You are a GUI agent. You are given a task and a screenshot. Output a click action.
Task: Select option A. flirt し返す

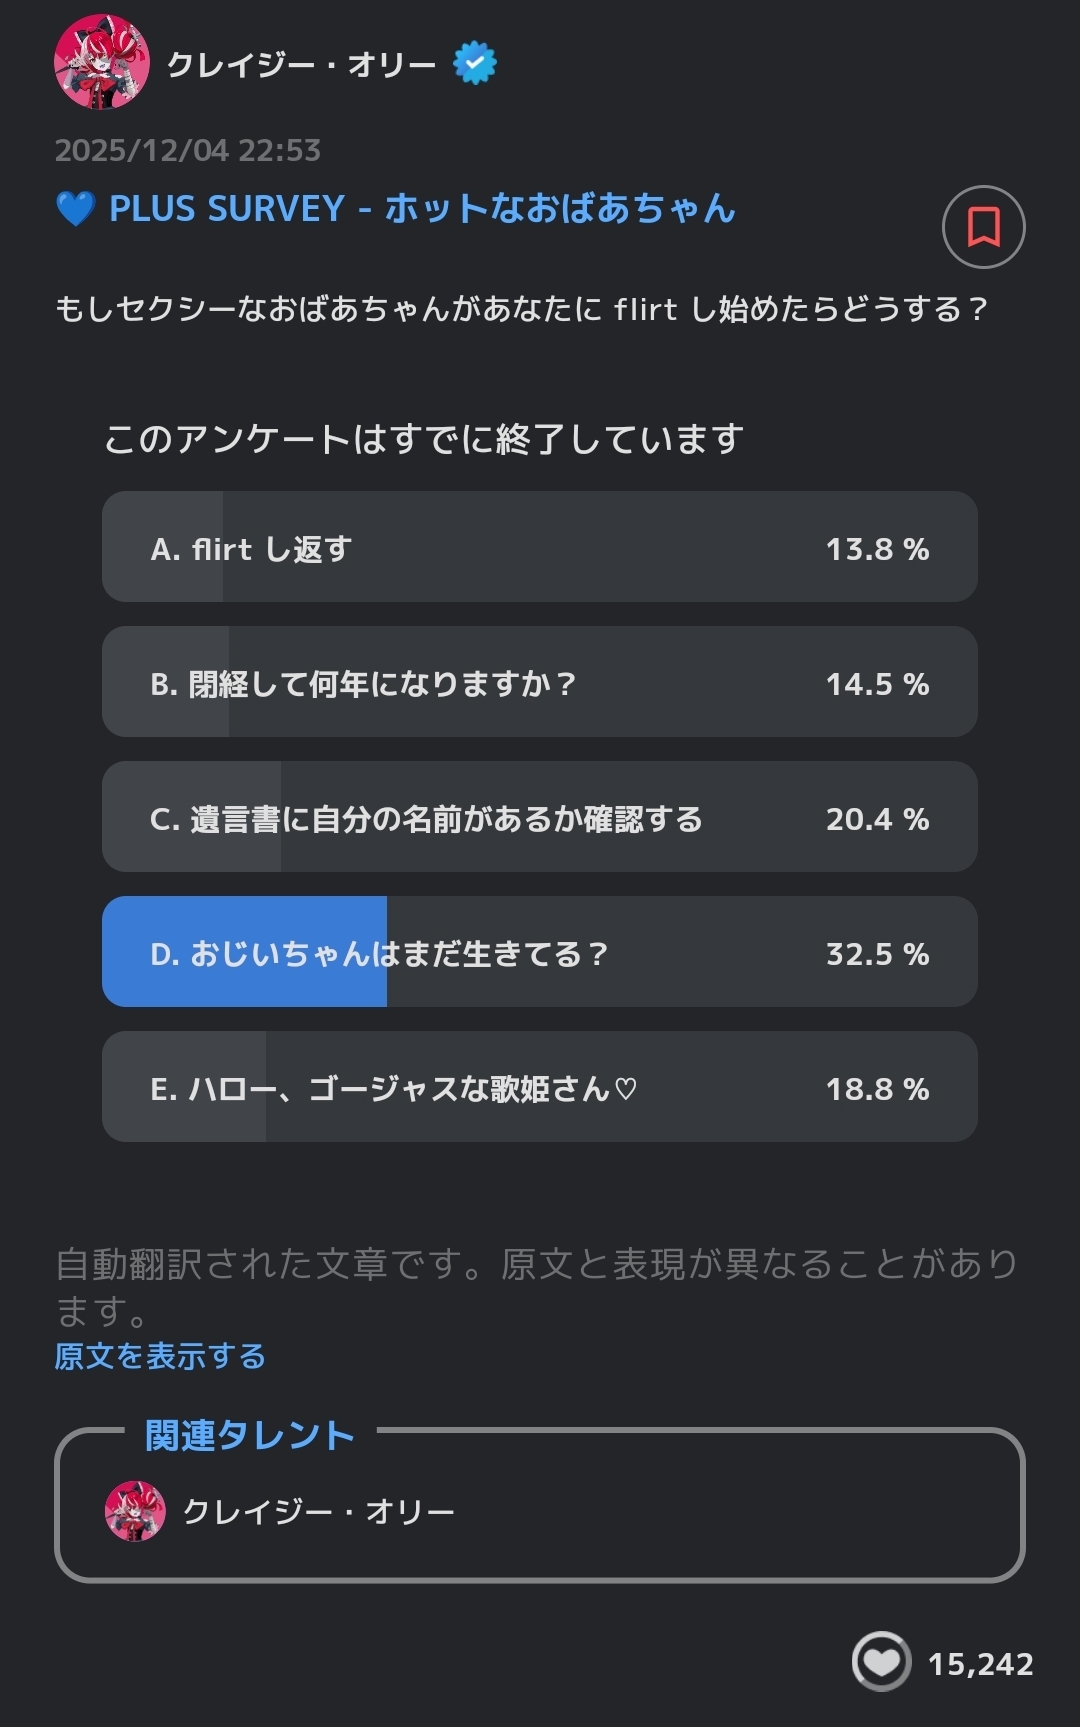click(539, 547)
